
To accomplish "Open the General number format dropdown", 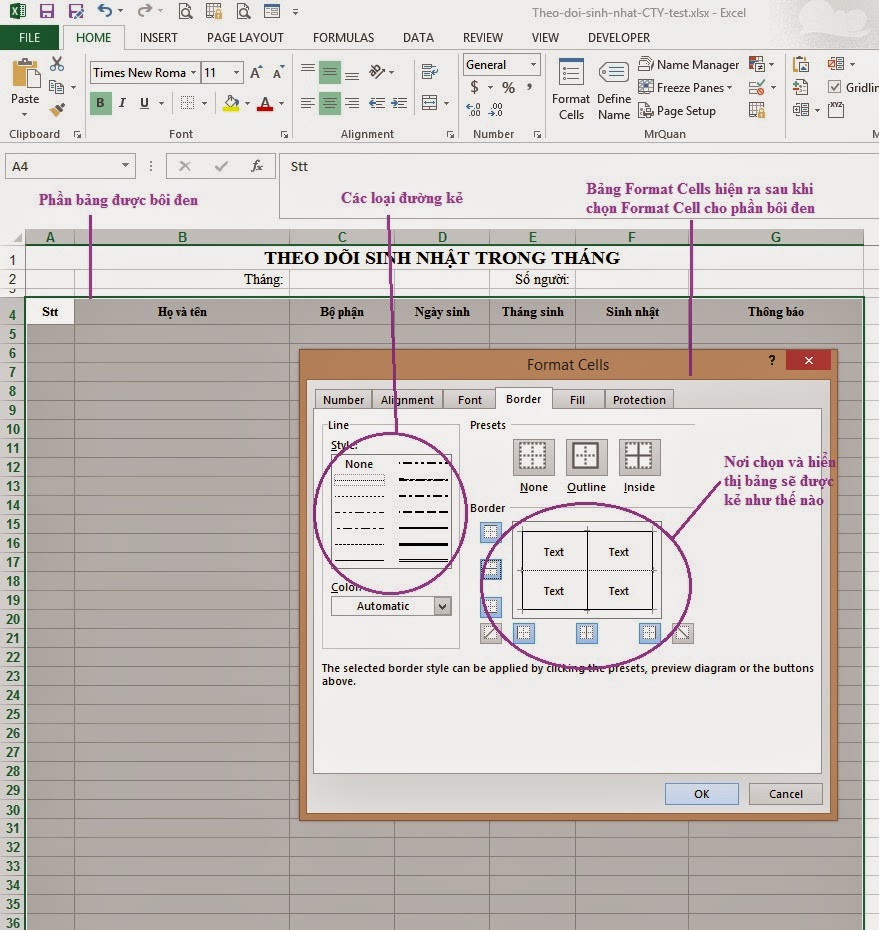I will pyautogui.click(x=533, y=64).
